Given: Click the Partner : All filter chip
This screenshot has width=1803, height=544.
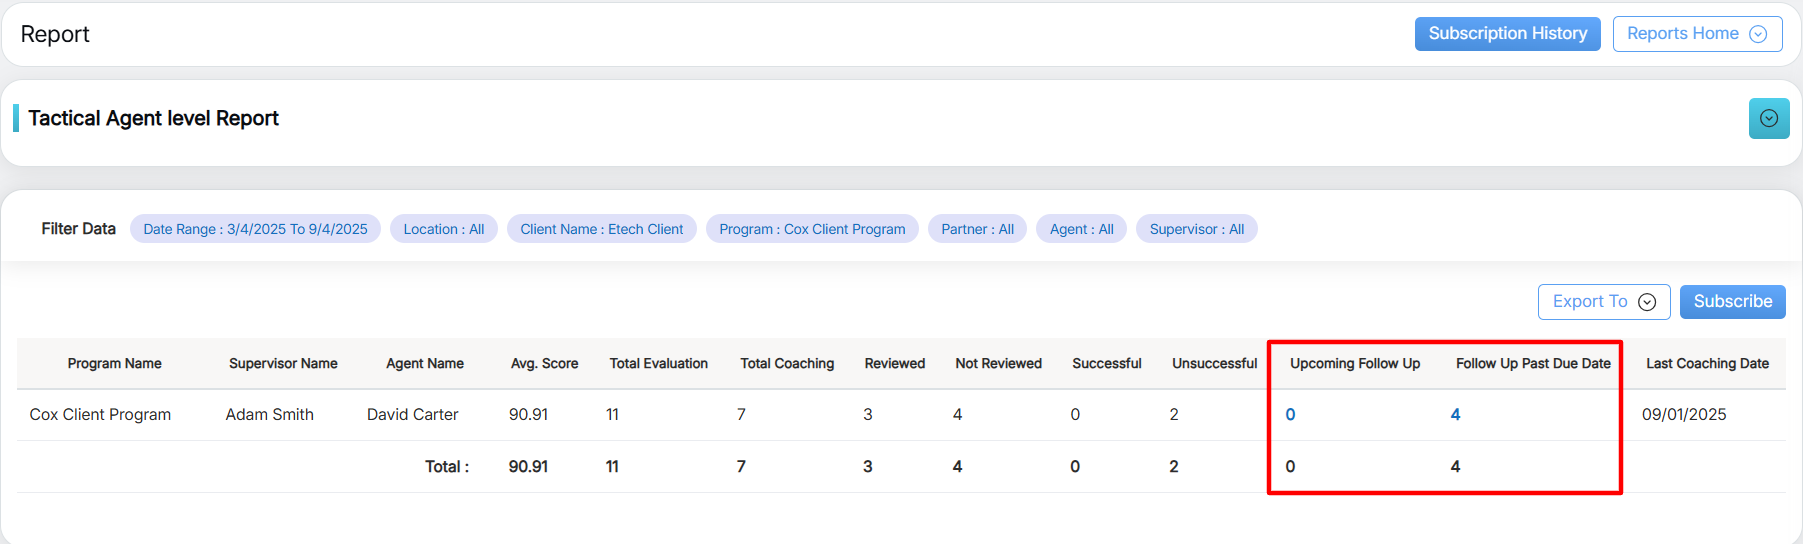Looking at the screenshot, I should [977, 229].
